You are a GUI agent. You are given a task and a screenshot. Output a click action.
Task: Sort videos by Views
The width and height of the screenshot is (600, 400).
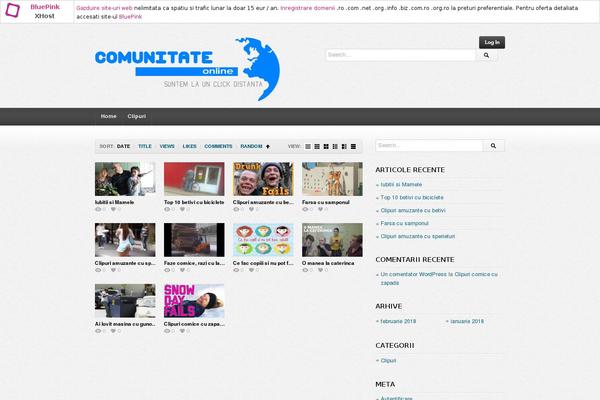[167, 147]
